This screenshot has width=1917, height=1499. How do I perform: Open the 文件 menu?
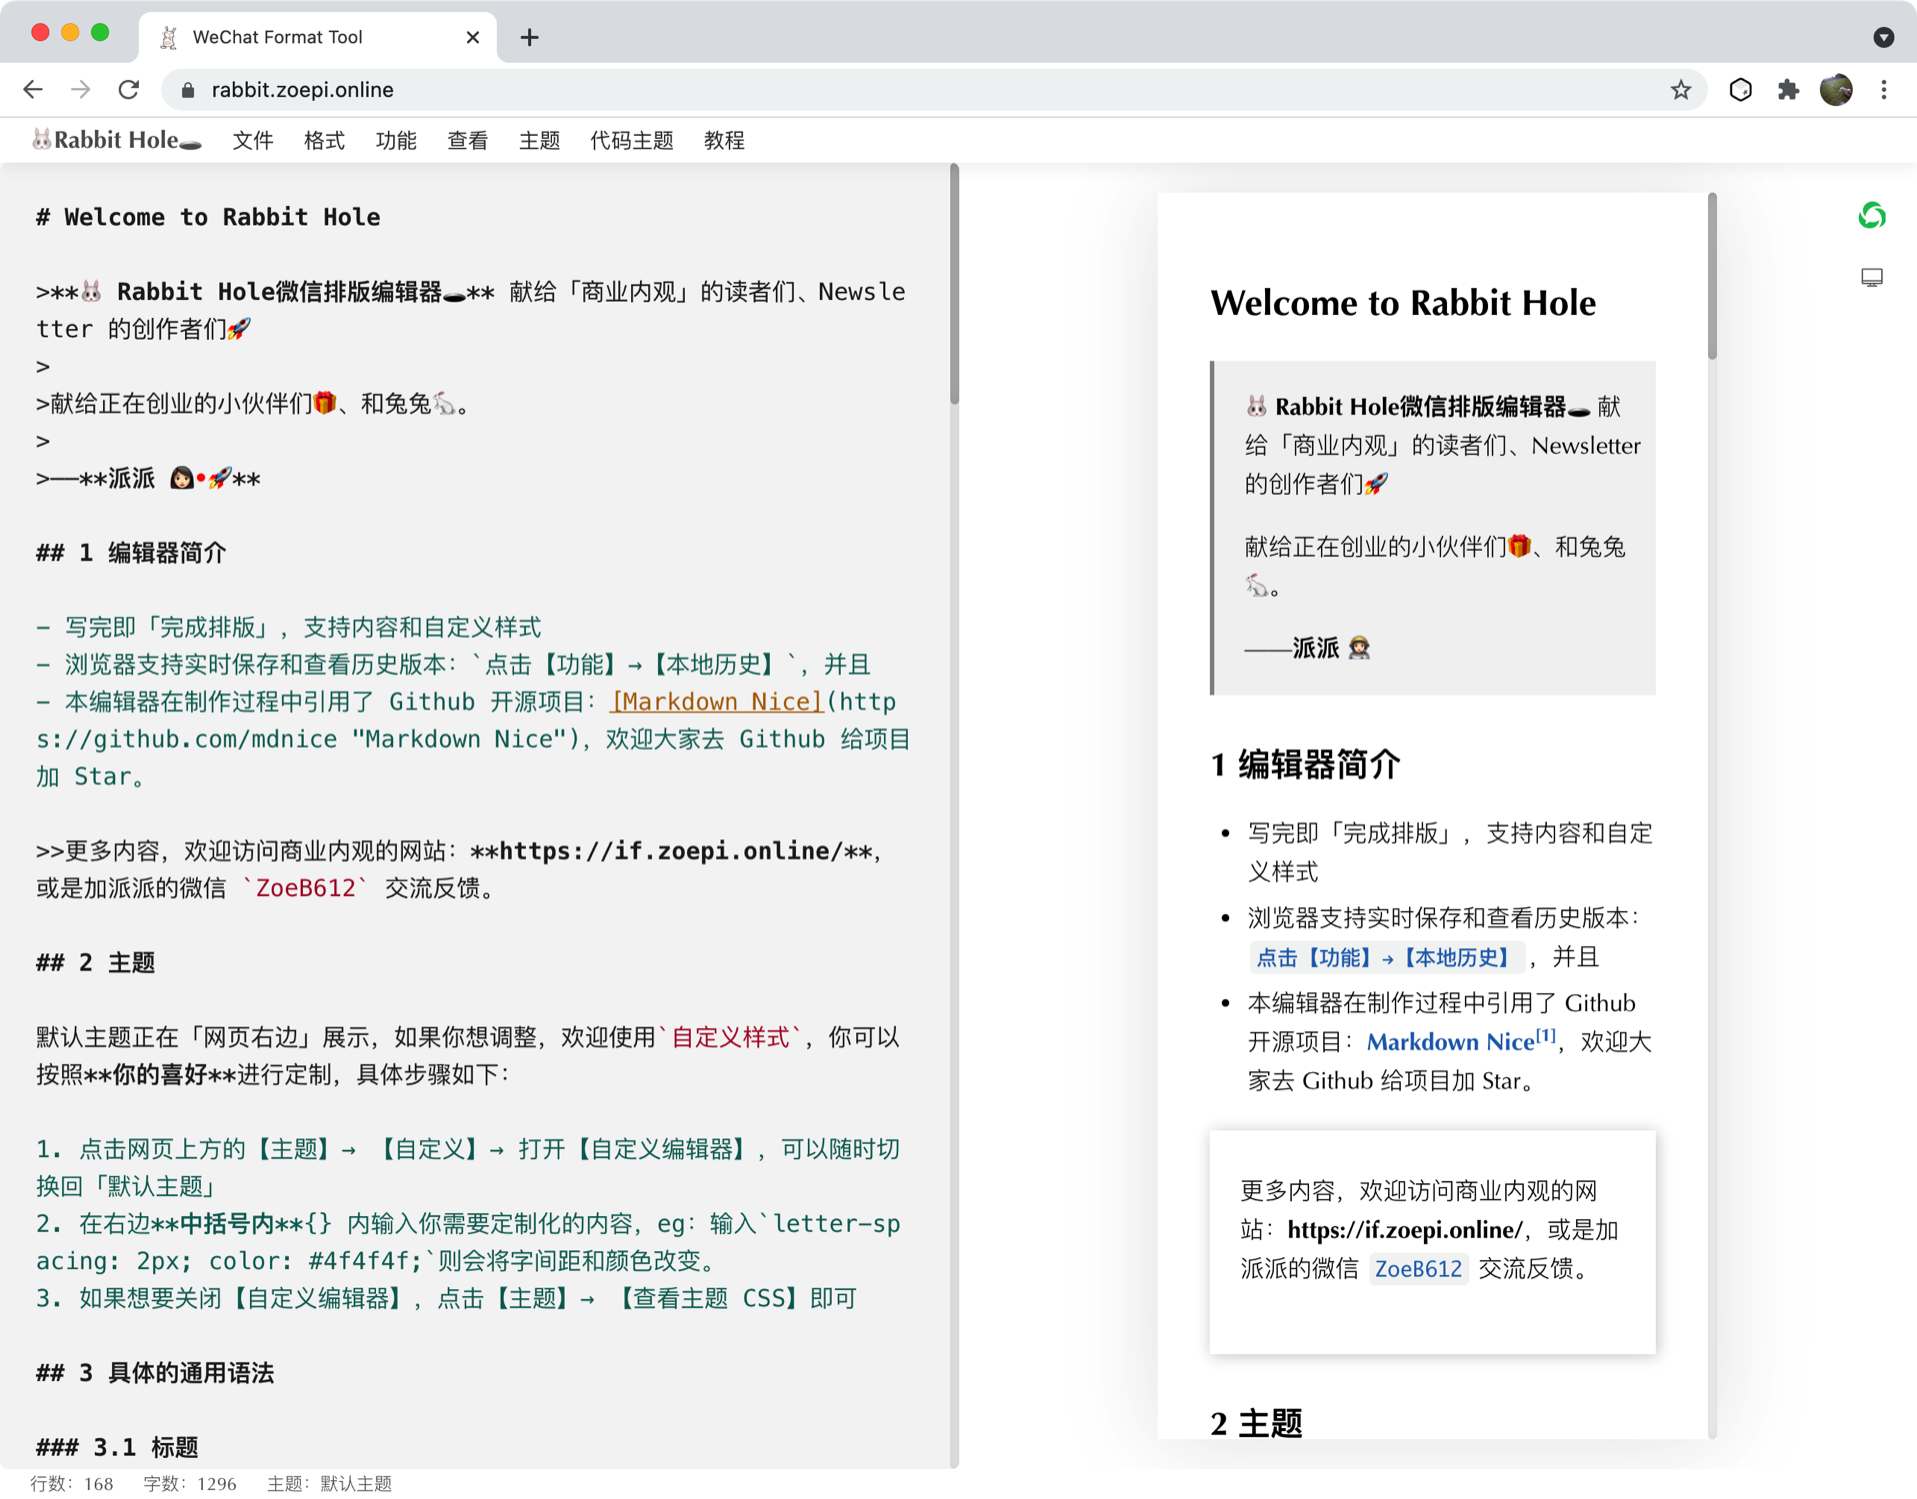pyautogui.click(x=252, y=141)
